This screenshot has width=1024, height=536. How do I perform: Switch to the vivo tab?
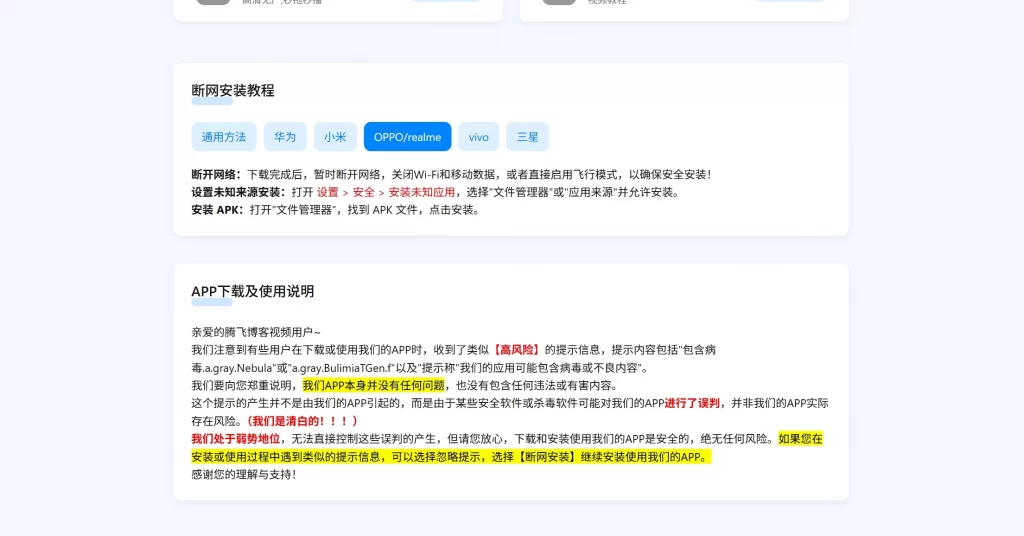[x=479, y=136]
